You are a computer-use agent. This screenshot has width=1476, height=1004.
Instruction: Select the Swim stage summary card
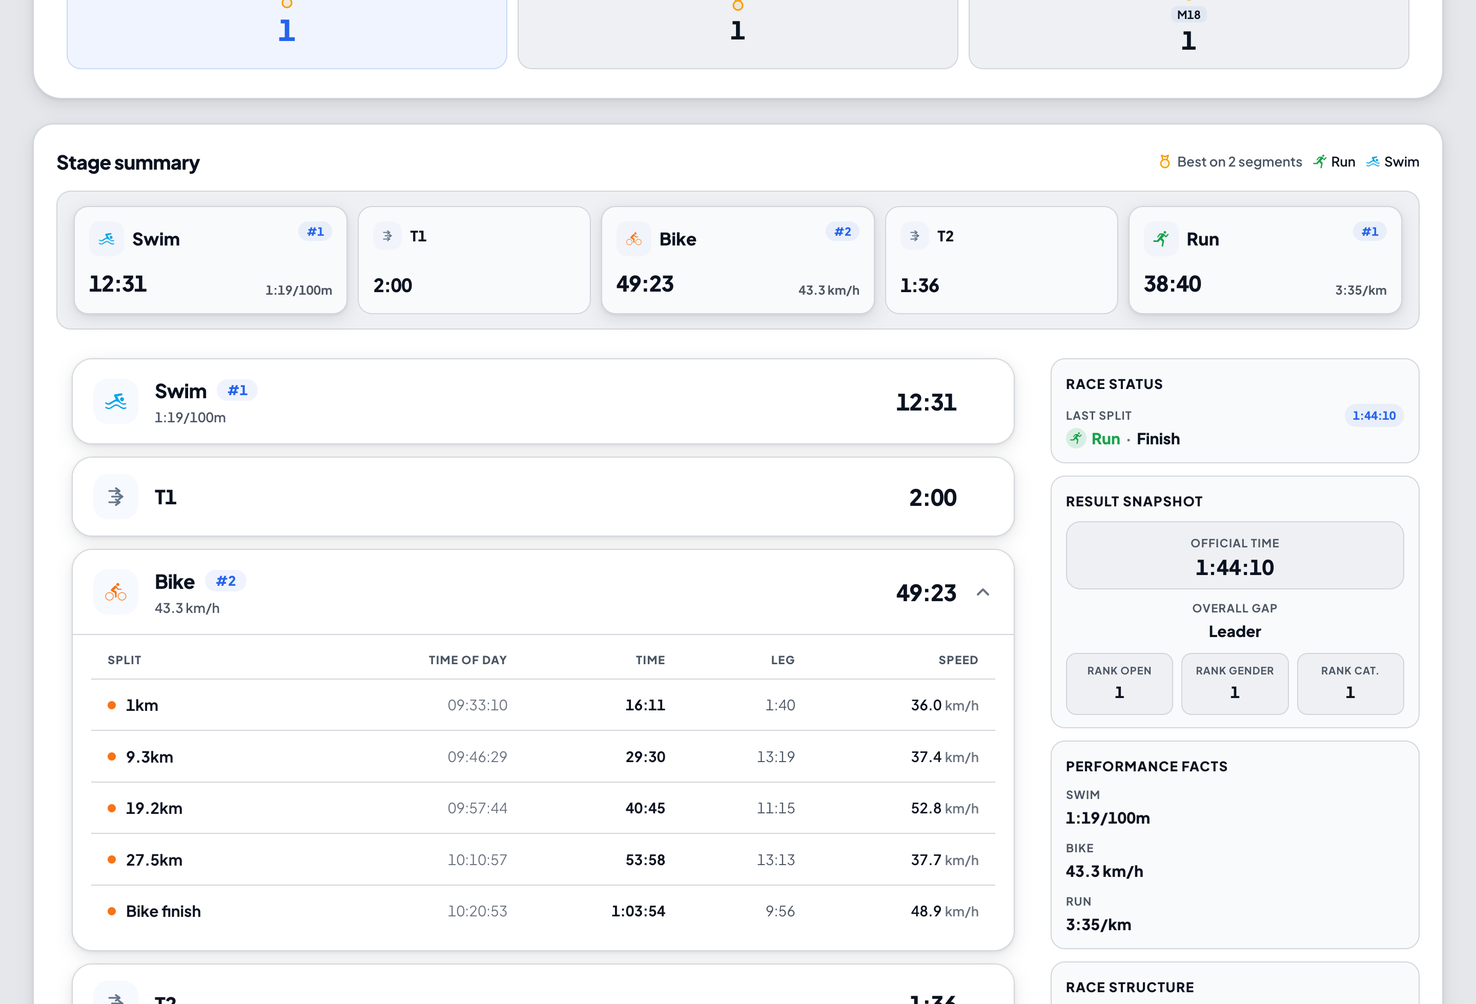(211, 260)
